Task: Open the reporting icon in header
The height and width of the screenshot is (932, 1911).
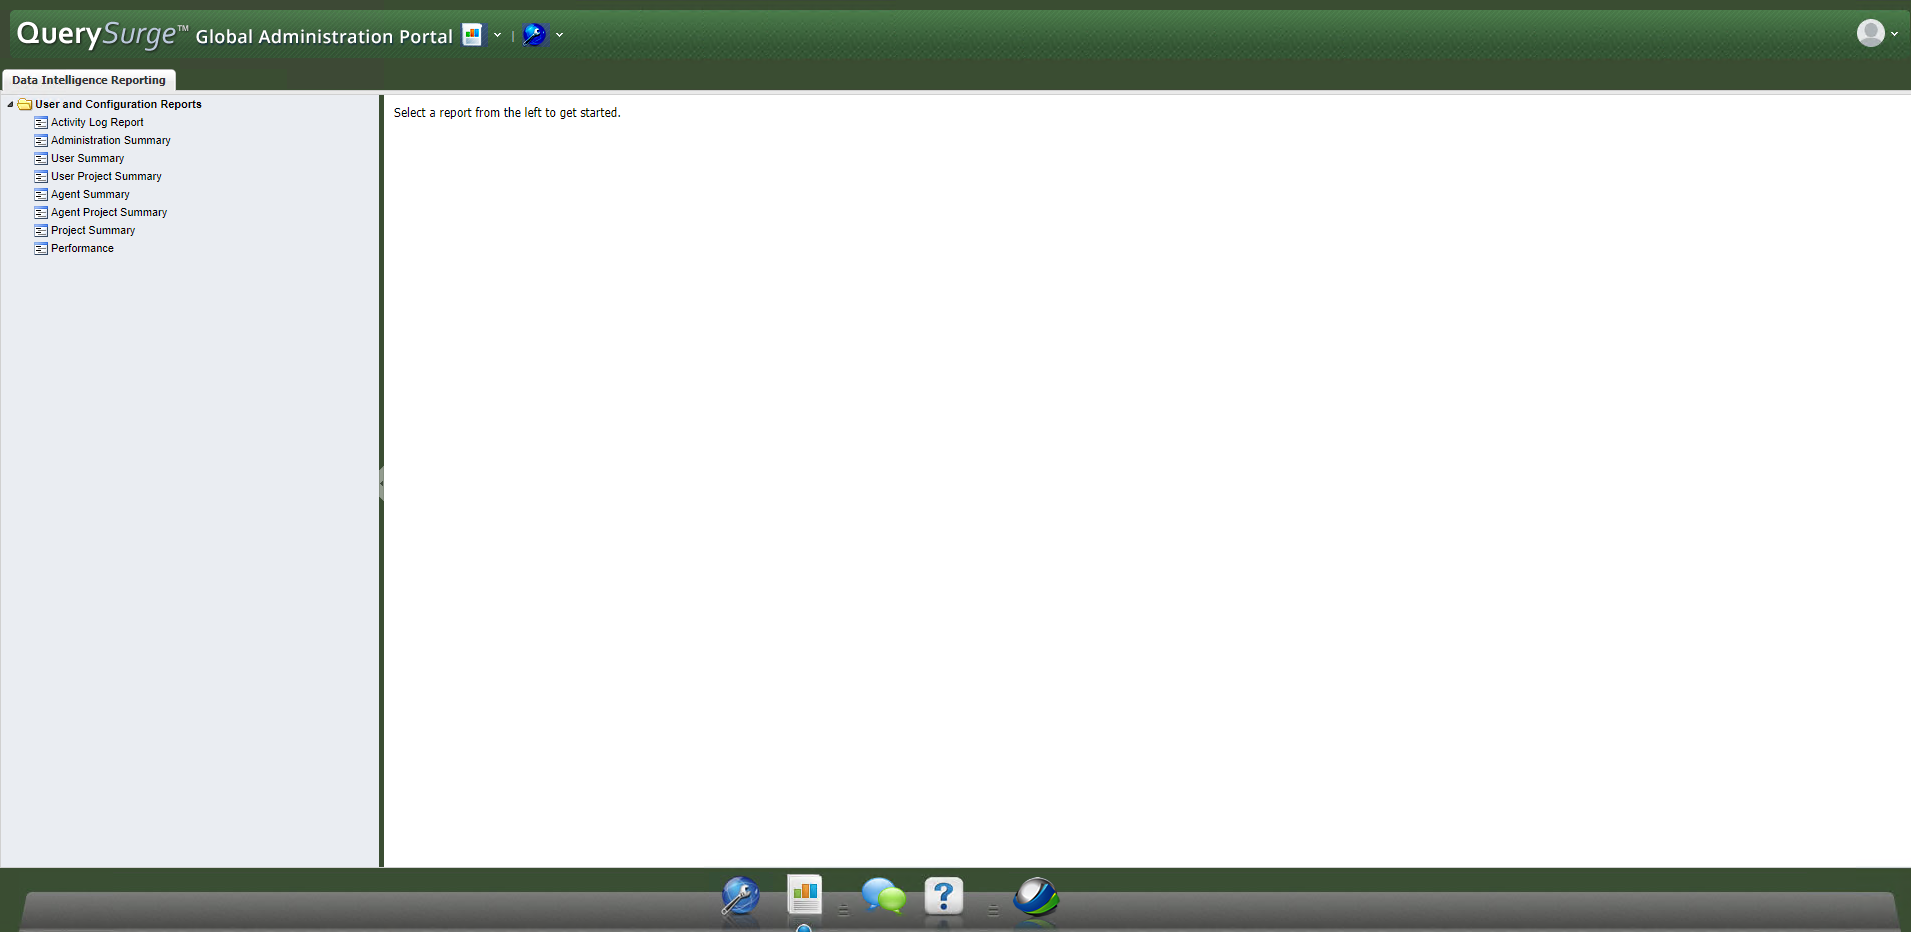Action: point(472,35)
